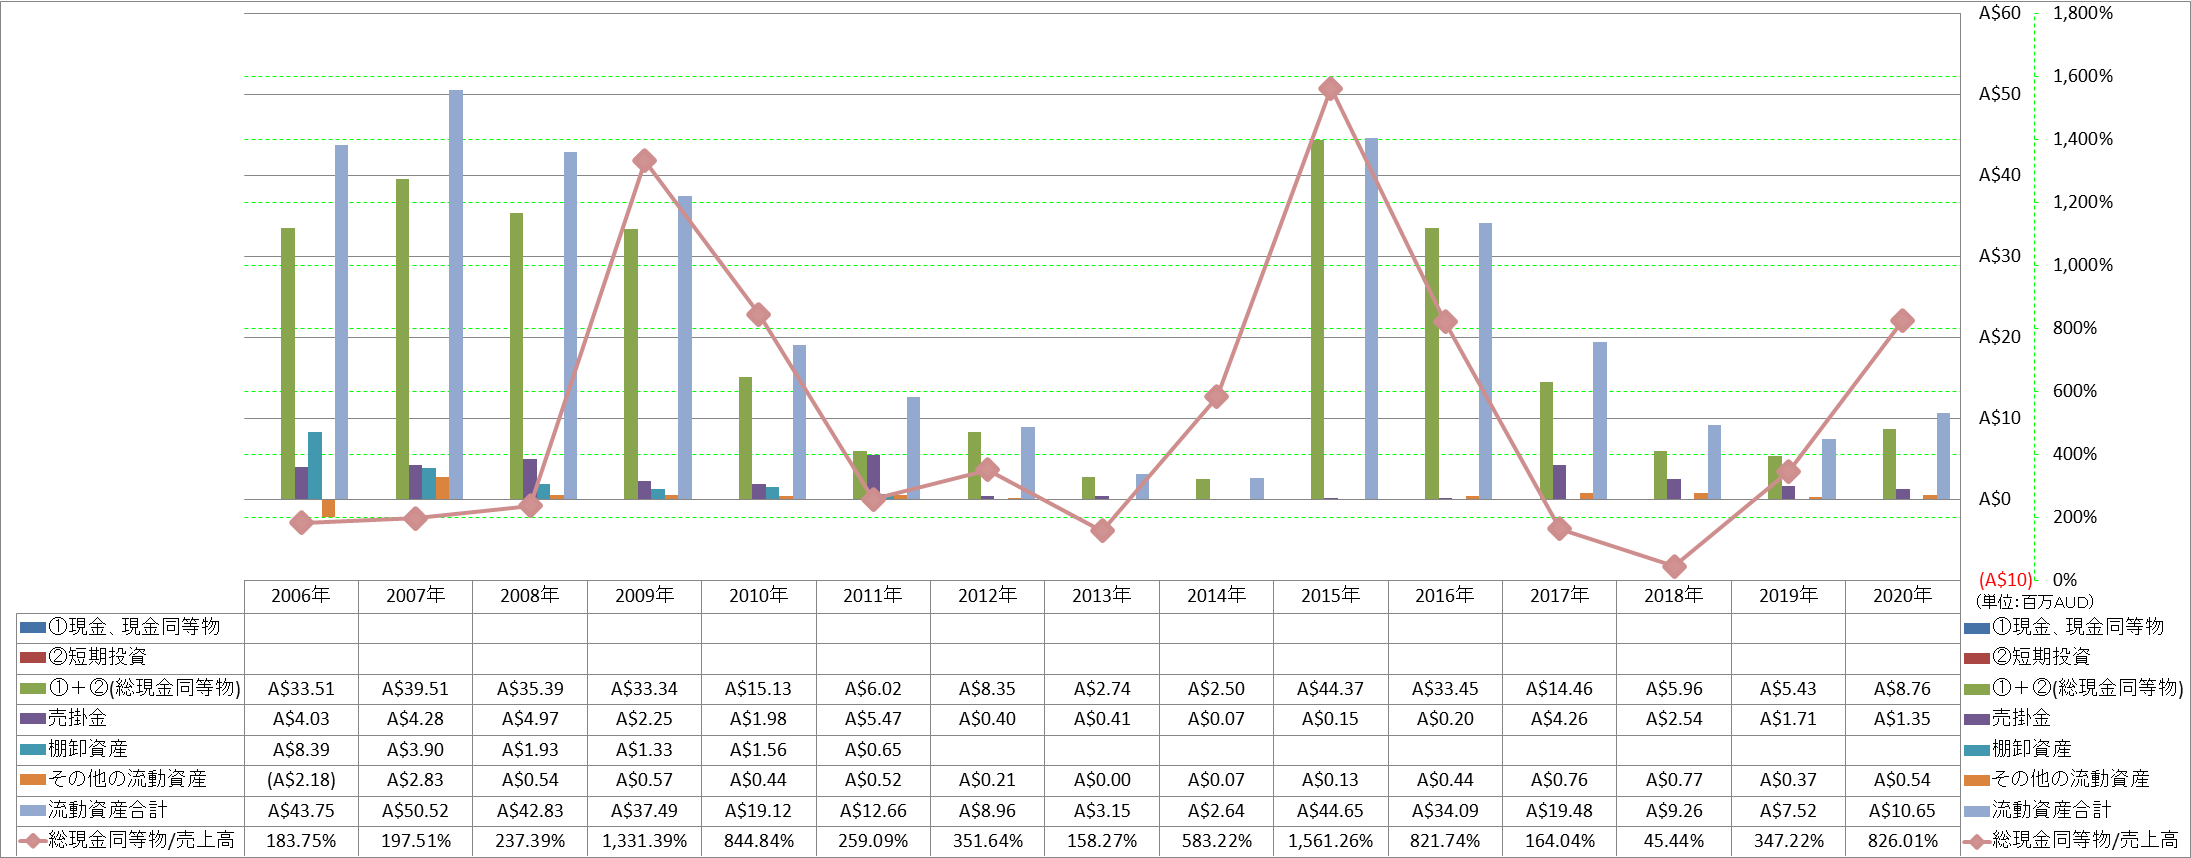Screen dimensions: 2191x858
Task: Select the negative orange bar for 2006年
Action: (x=328, y=508)
